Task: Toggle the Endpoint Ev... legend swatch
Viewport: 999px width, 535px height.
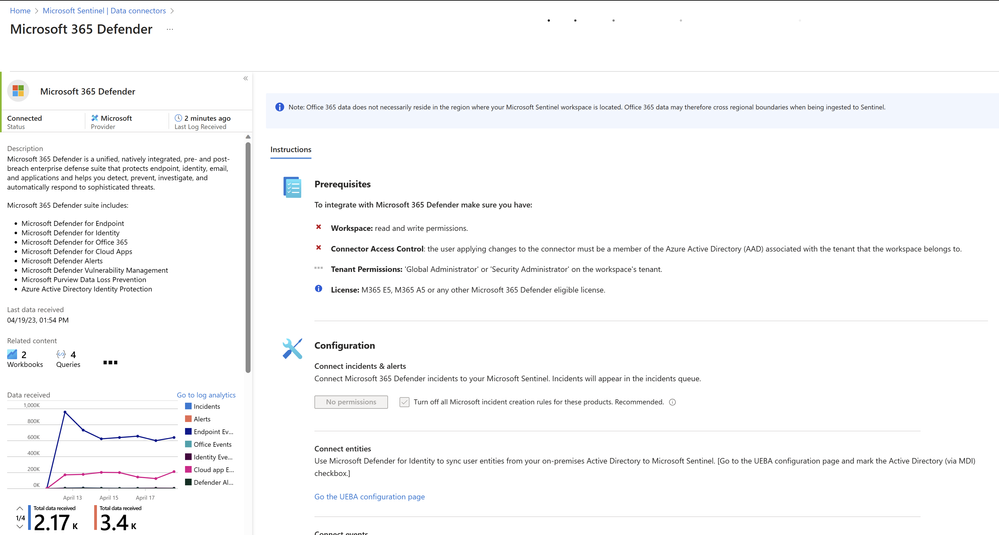Action: click(x=188, y=432)
